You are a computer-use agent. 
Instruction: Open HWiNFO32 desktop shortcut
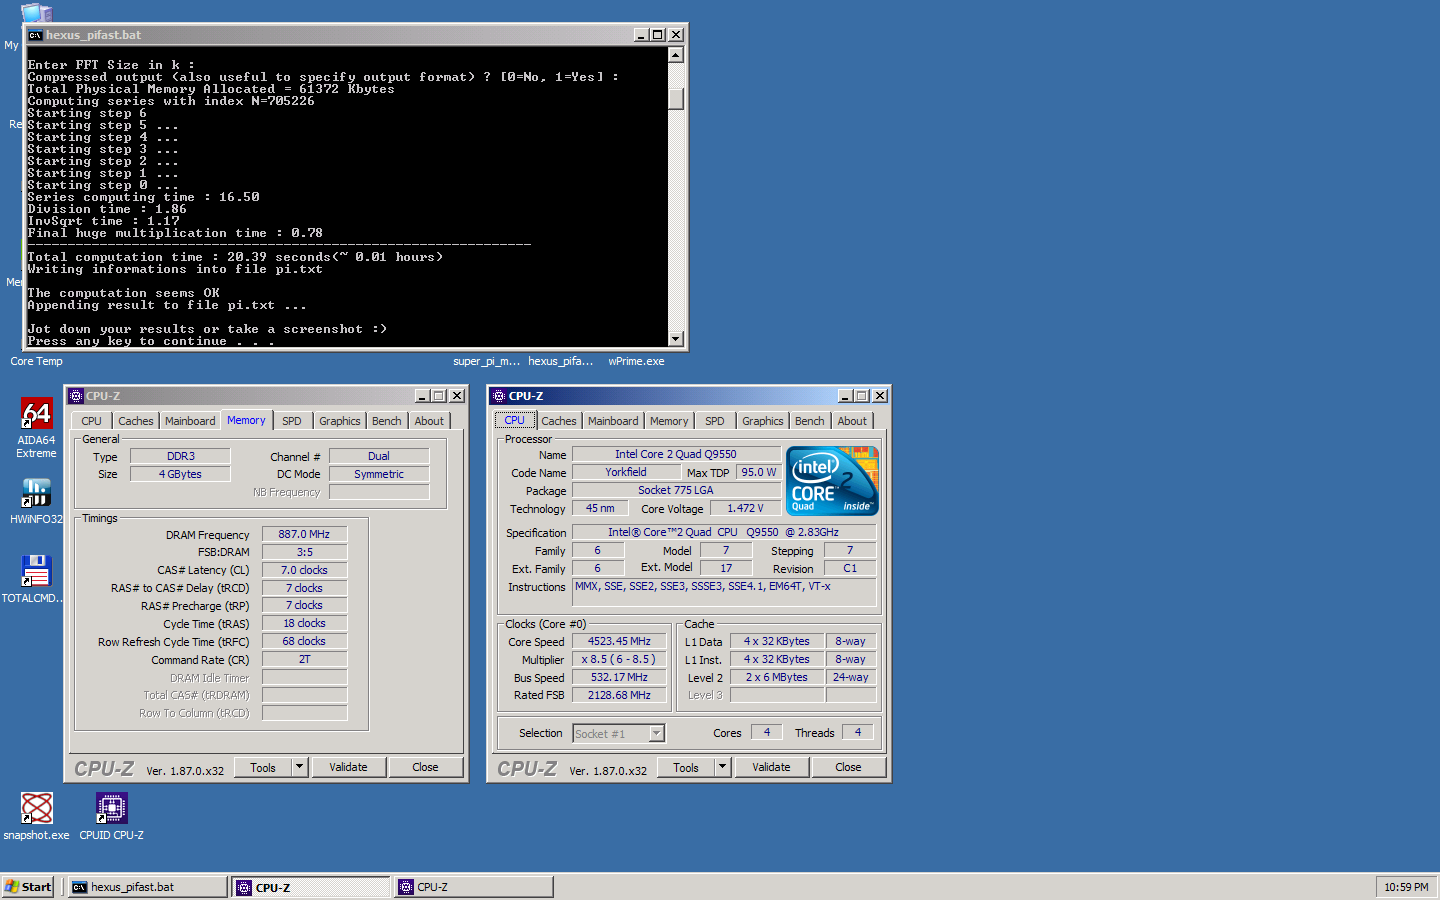(x=36, y=500)
